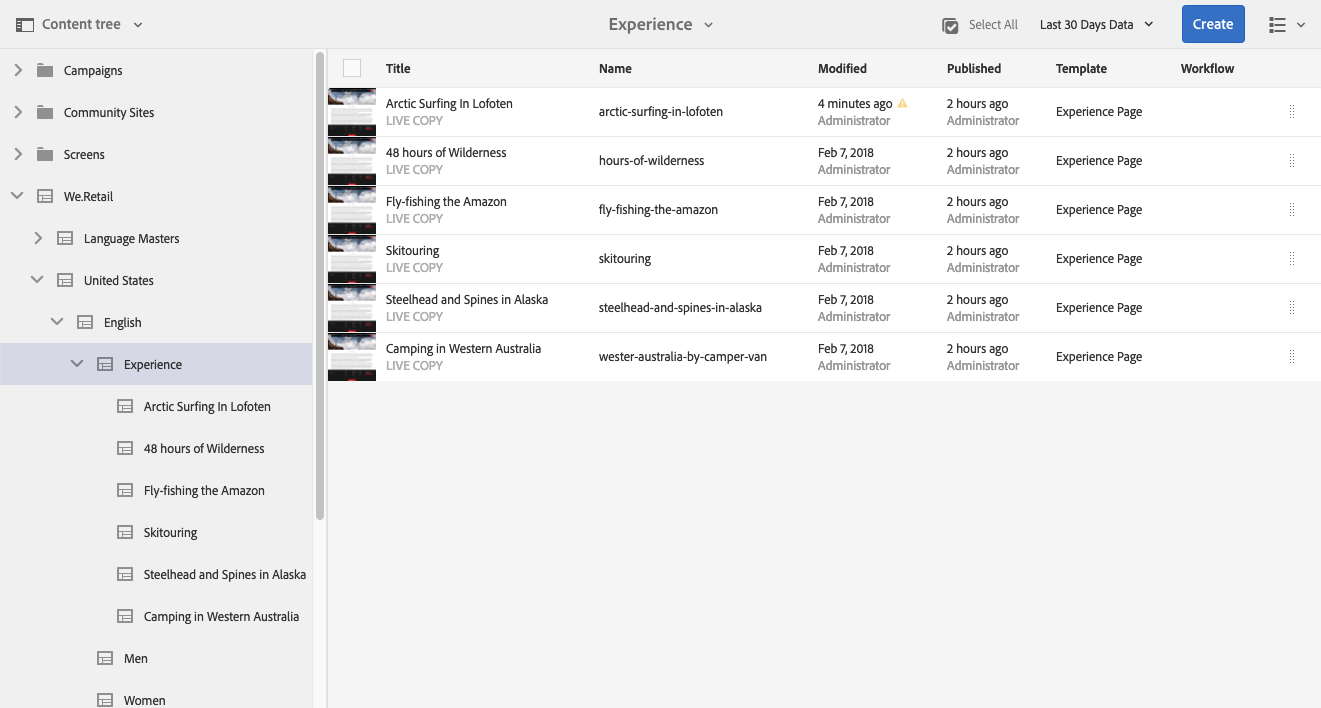This screenshot has height=708, width=1321.
Task: Select the Fly-fishing the Amazon row thumbnail
Action: pyautogui.click(x=352, y=210)
